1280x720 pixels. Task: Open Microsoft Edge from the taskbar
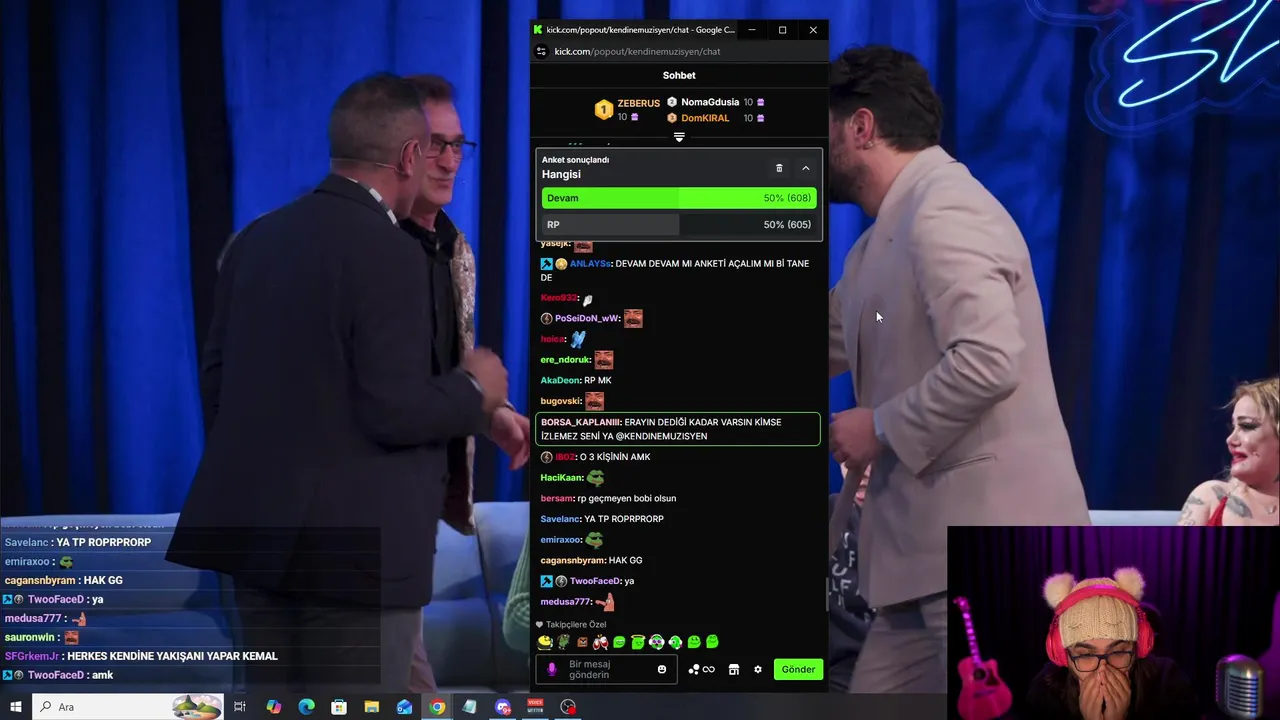(x=307, y=707)
